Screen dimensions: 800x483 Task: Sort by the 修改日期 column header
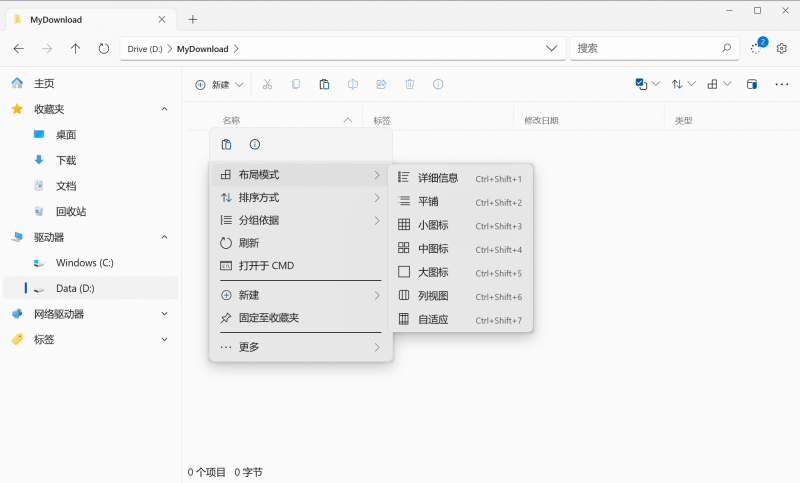point(541,120)
